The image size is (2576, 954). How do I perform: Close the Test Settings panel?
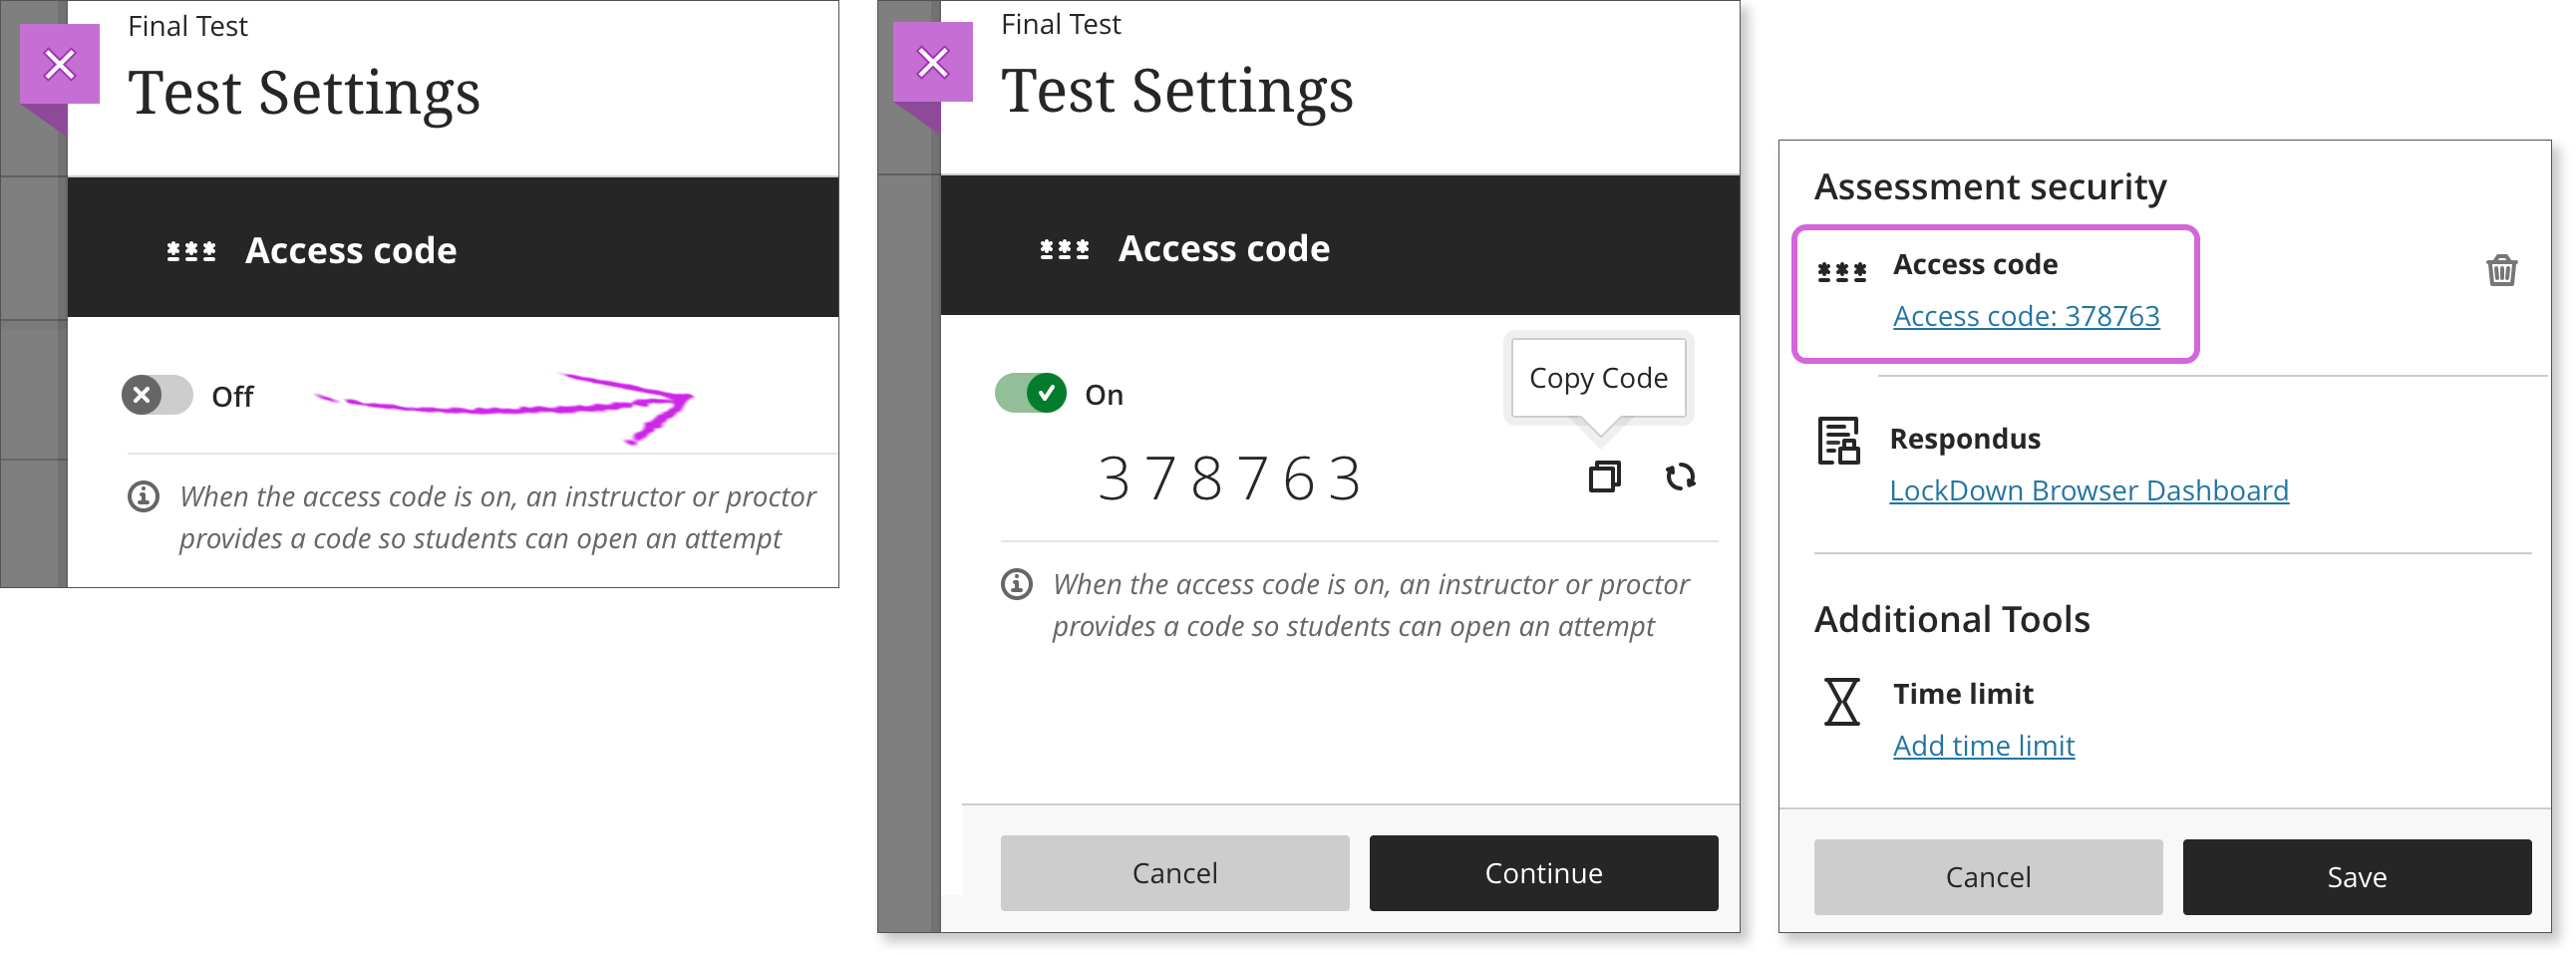(60, 63)
